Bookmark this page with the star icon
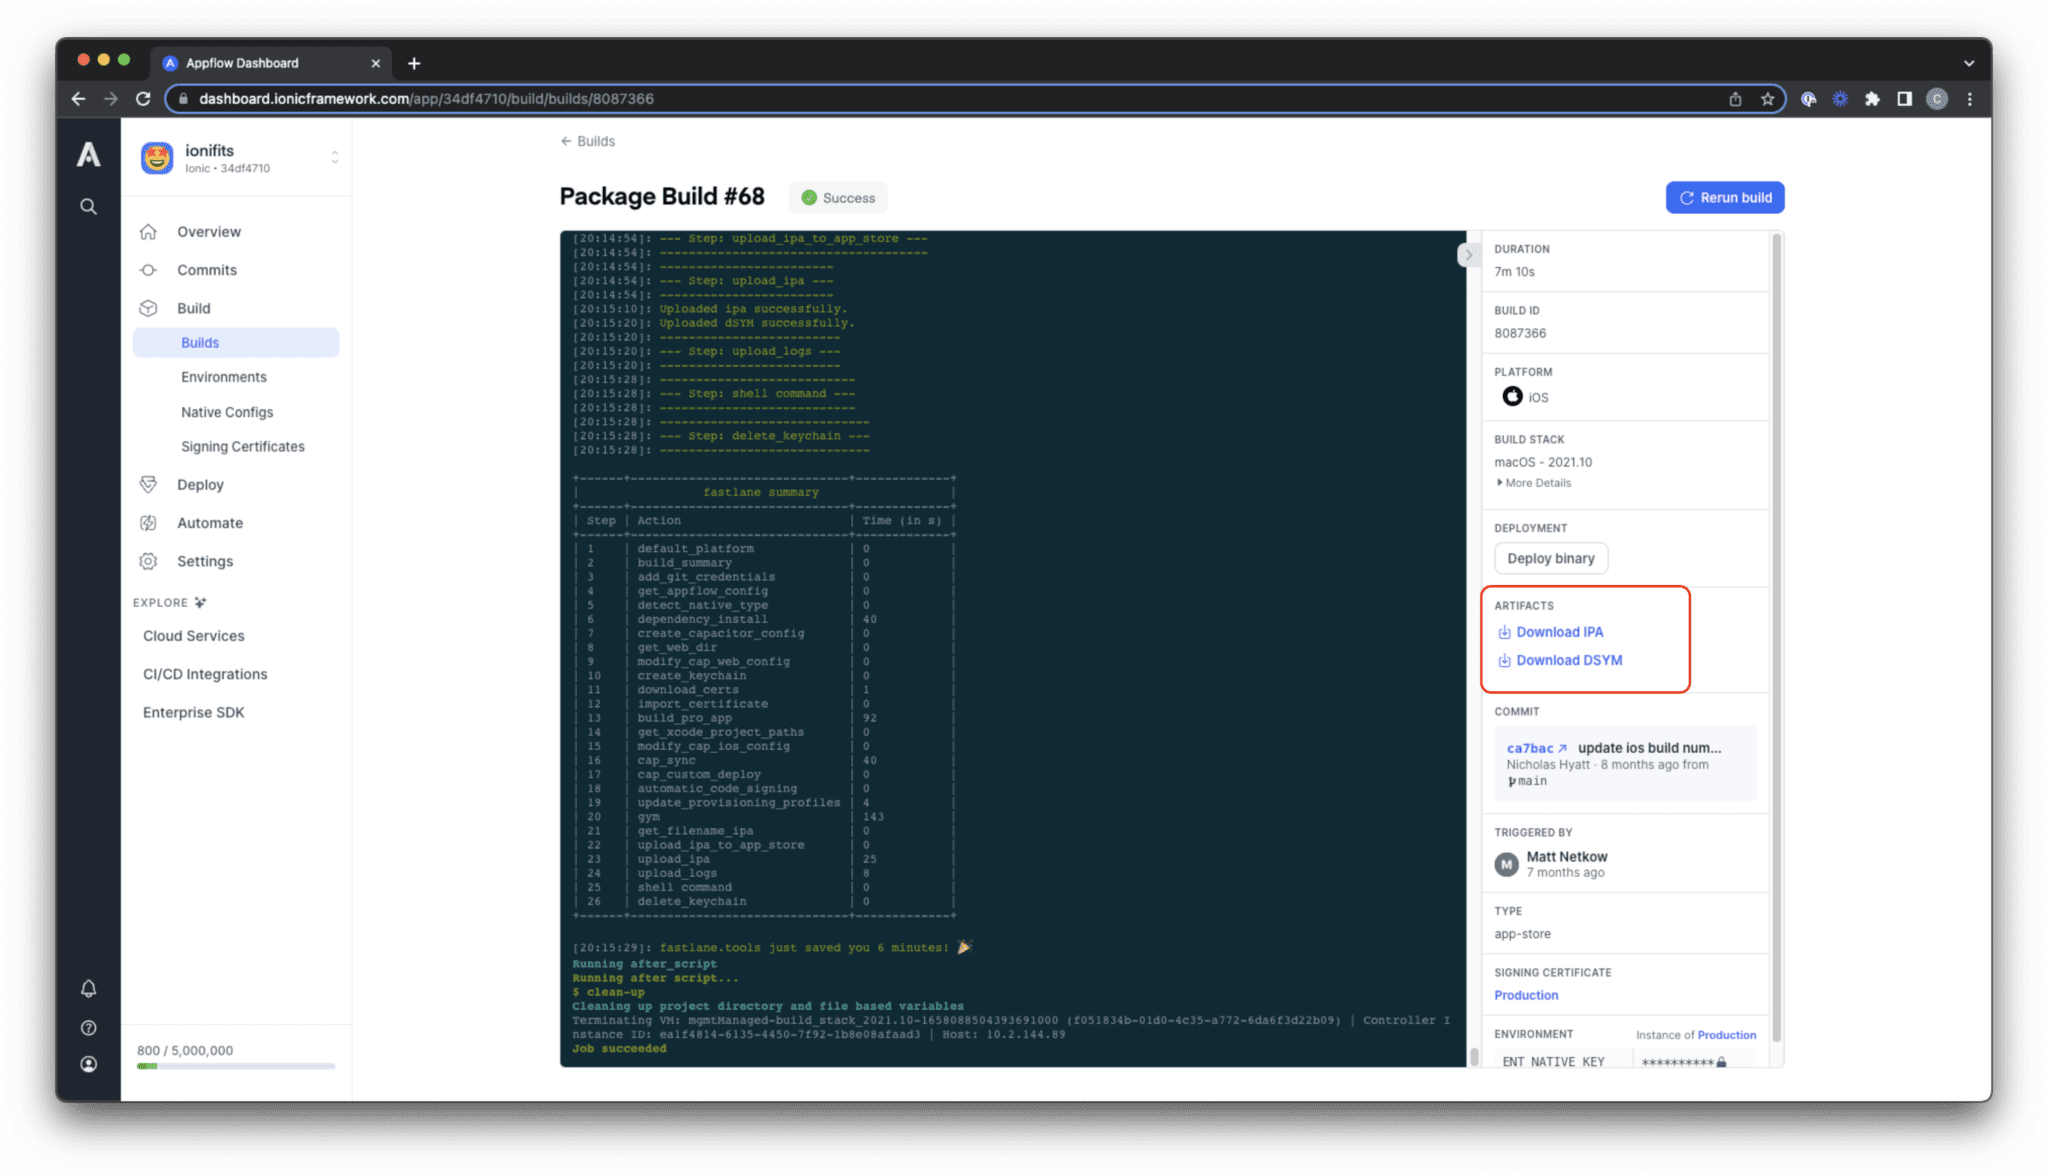Viewport: 2048px width, 1176px height. pyautogui.click(x=1768, y=99)
